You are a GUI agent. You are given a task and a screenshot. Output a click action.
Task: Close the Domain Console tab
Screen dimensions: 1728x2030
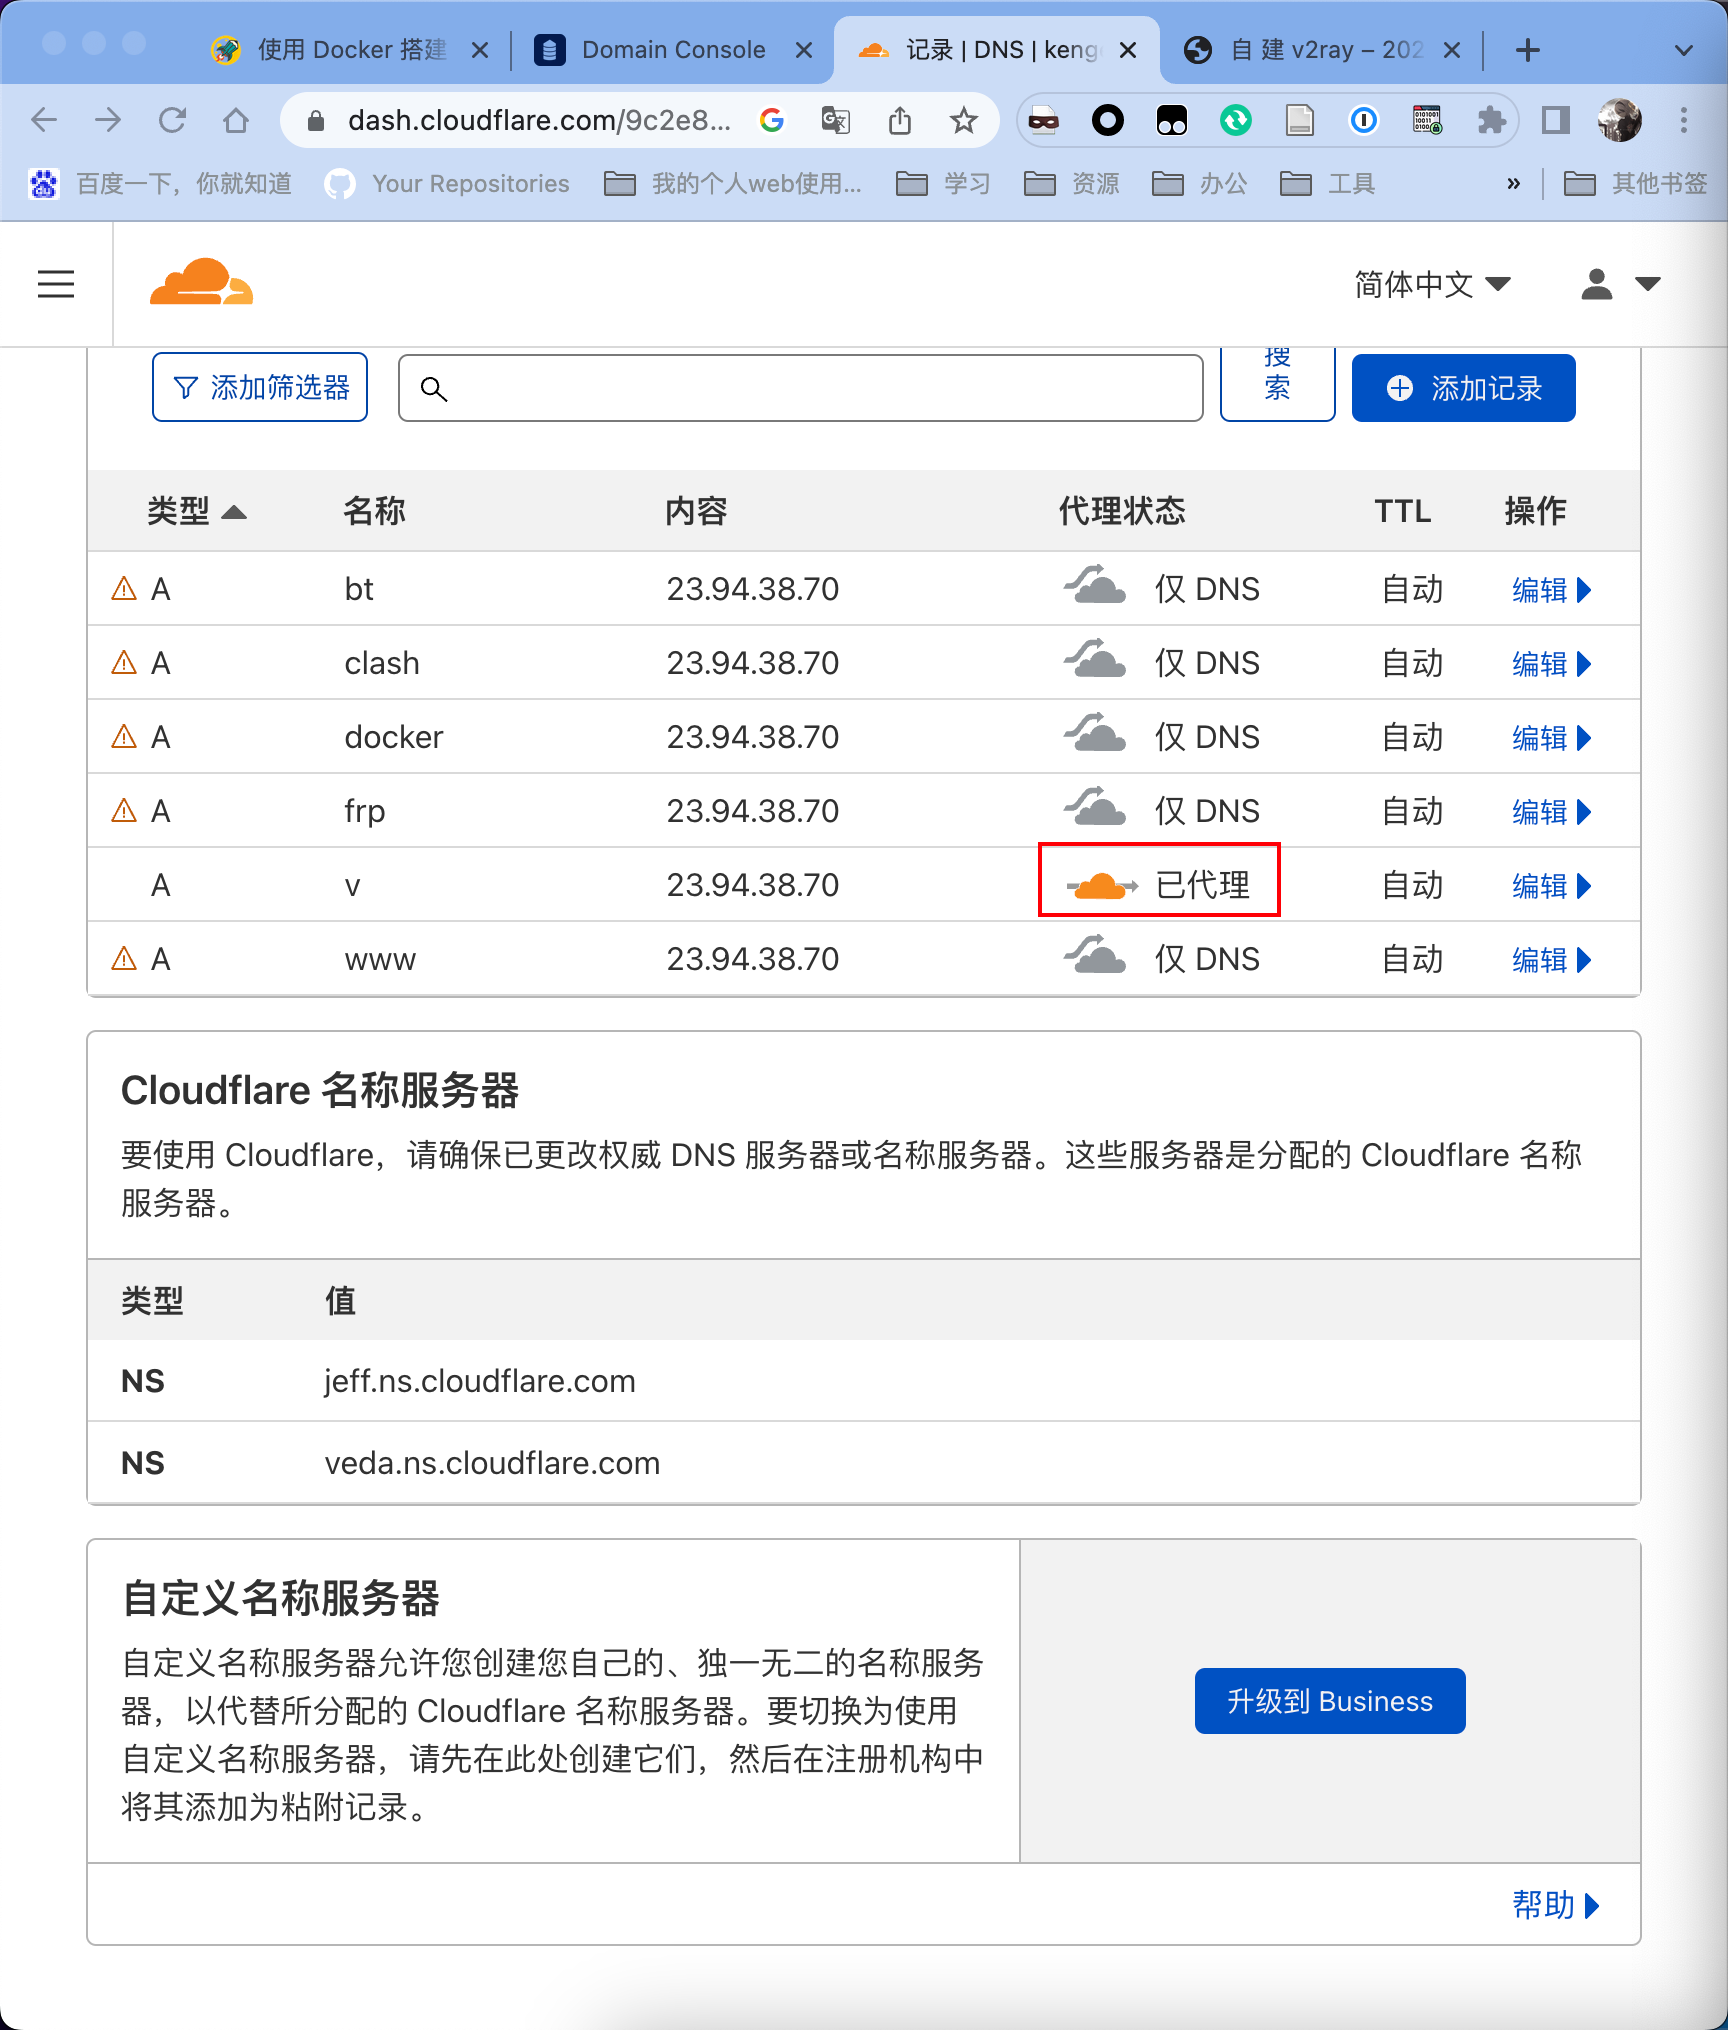pos(803,50)
